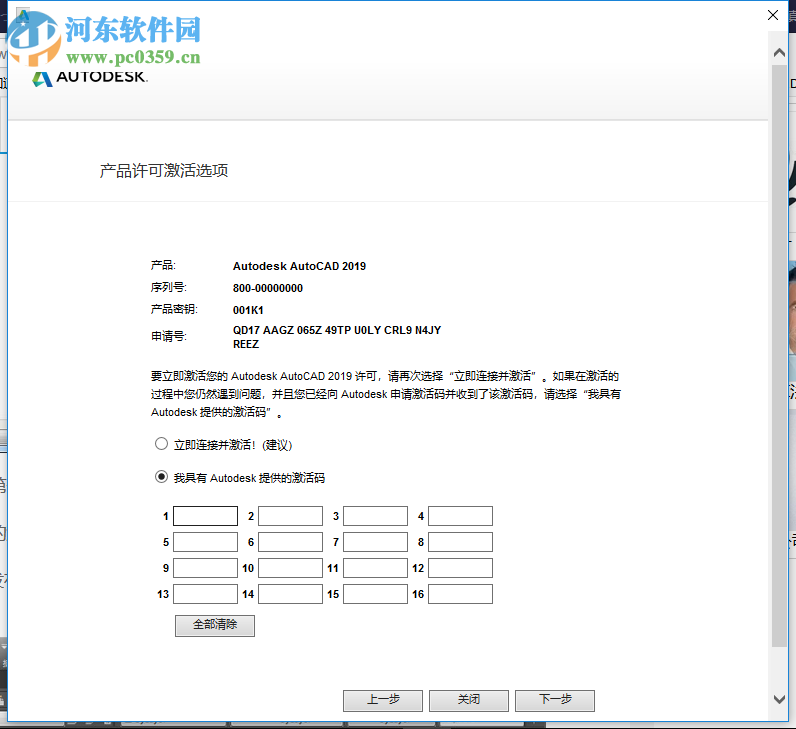The width and height of the screenshot is (796, 729).
Task: Focus activation code field 13
Action: (206, 594)
